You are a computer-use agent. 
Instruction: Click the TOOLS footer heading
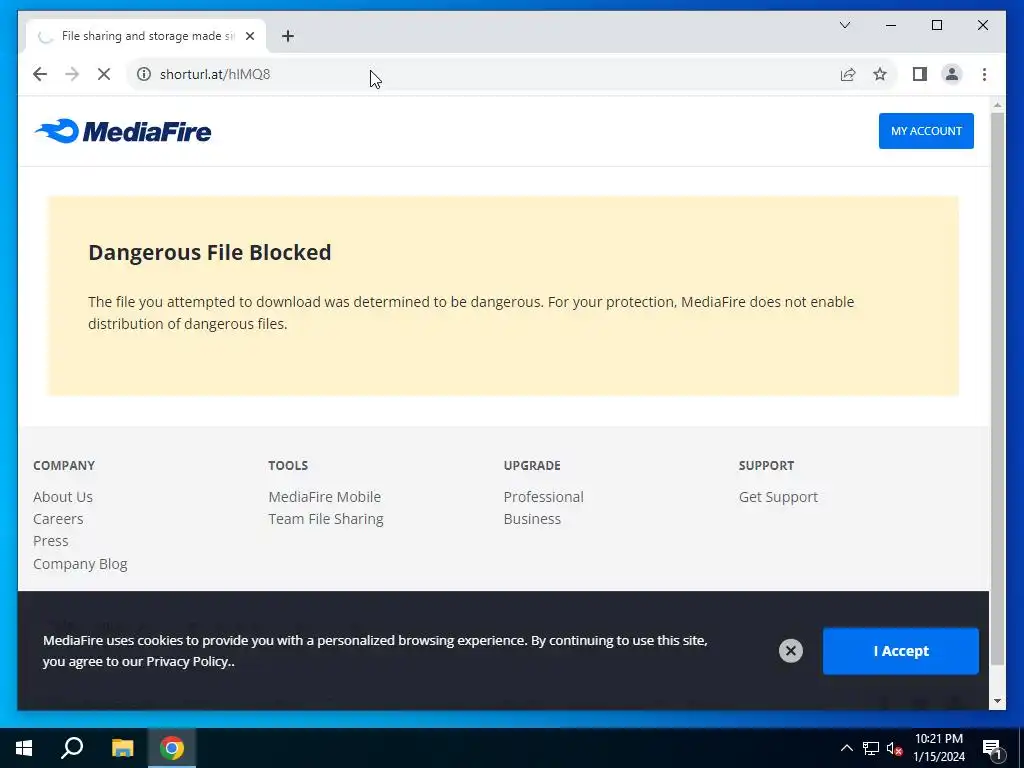pyautogui.click(x=288, y=466)
